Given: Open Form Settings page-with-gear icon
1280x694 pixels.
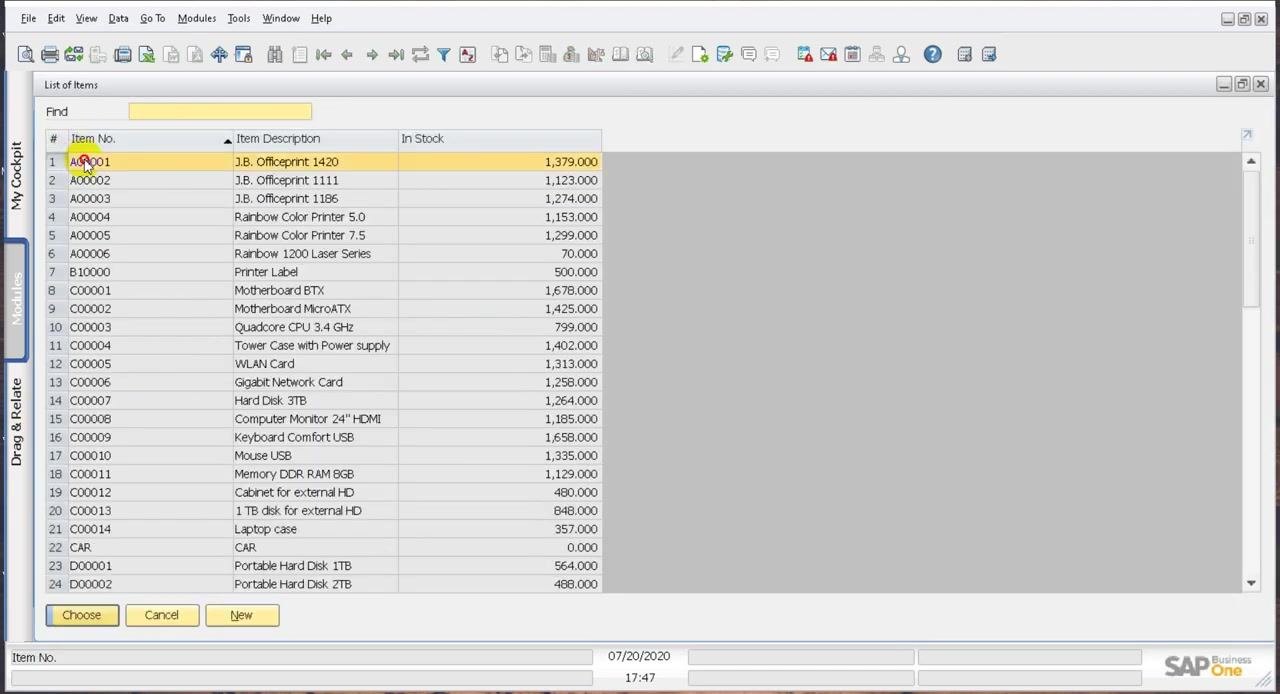Looking at the screenshot, I should click(700, 55).
